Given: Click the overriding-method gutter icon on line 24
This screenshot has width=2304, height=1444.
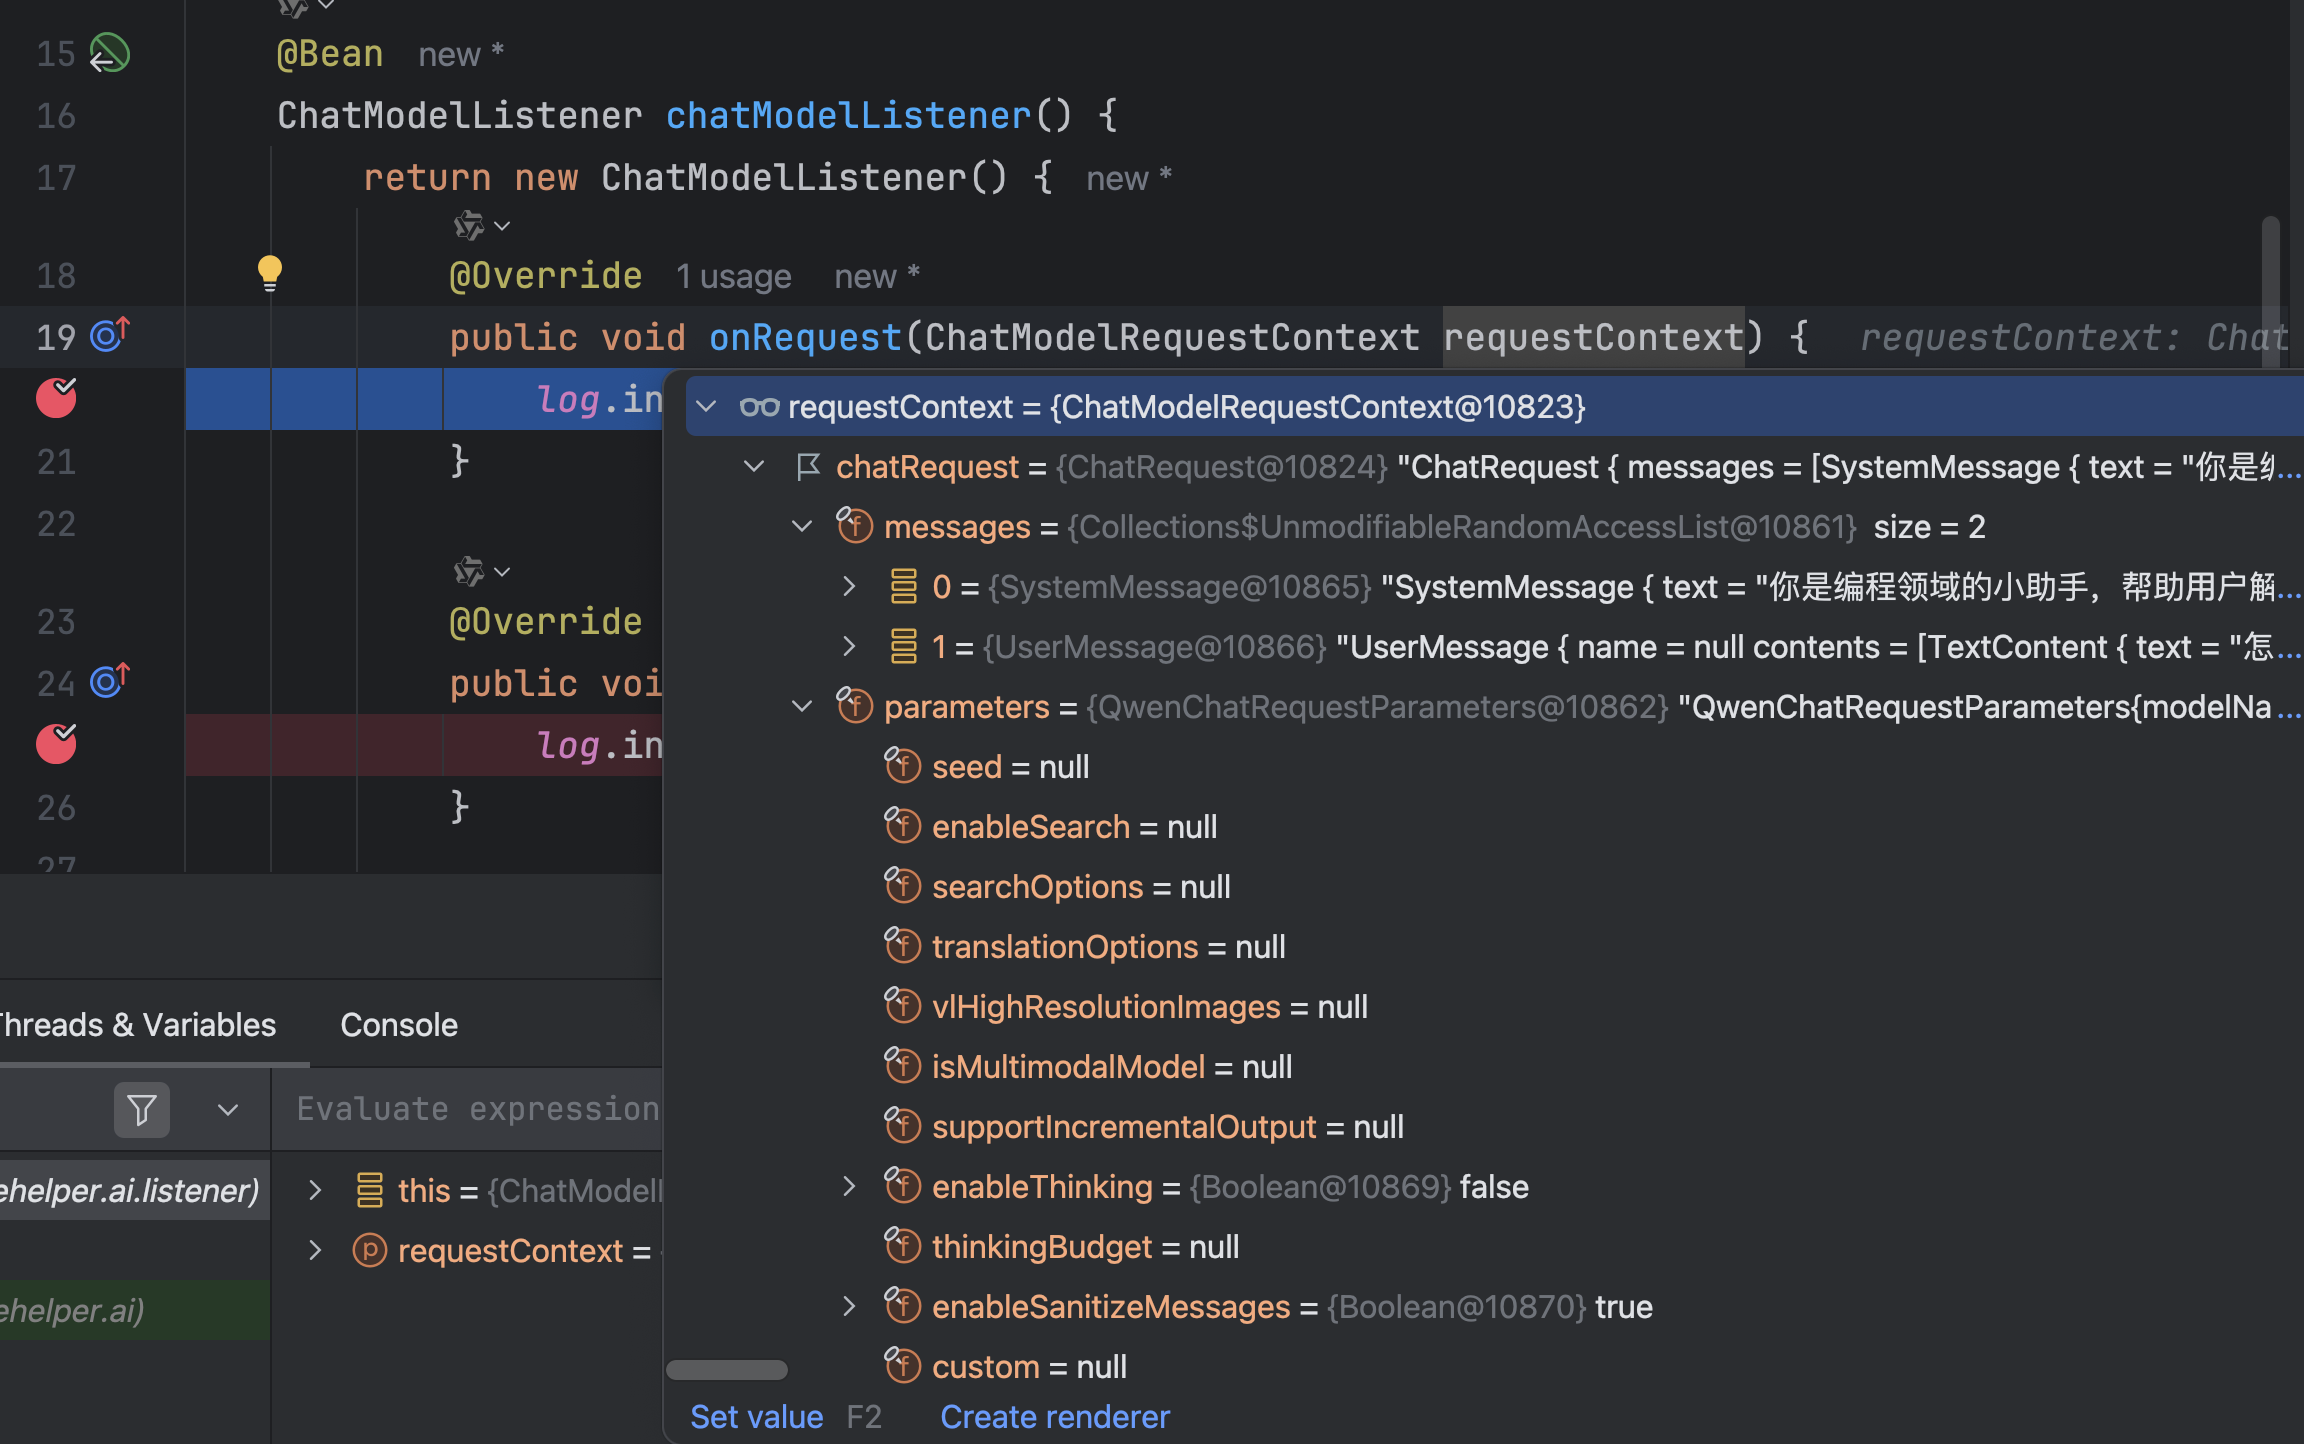Looking at the screenshot, I should point(110,682).
